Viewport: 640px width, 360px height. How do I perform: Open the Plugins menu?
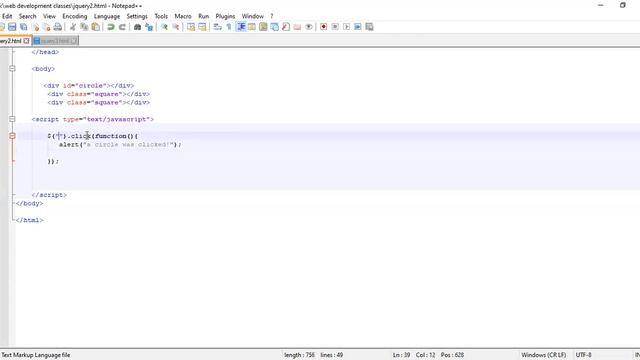coord(225,16)
